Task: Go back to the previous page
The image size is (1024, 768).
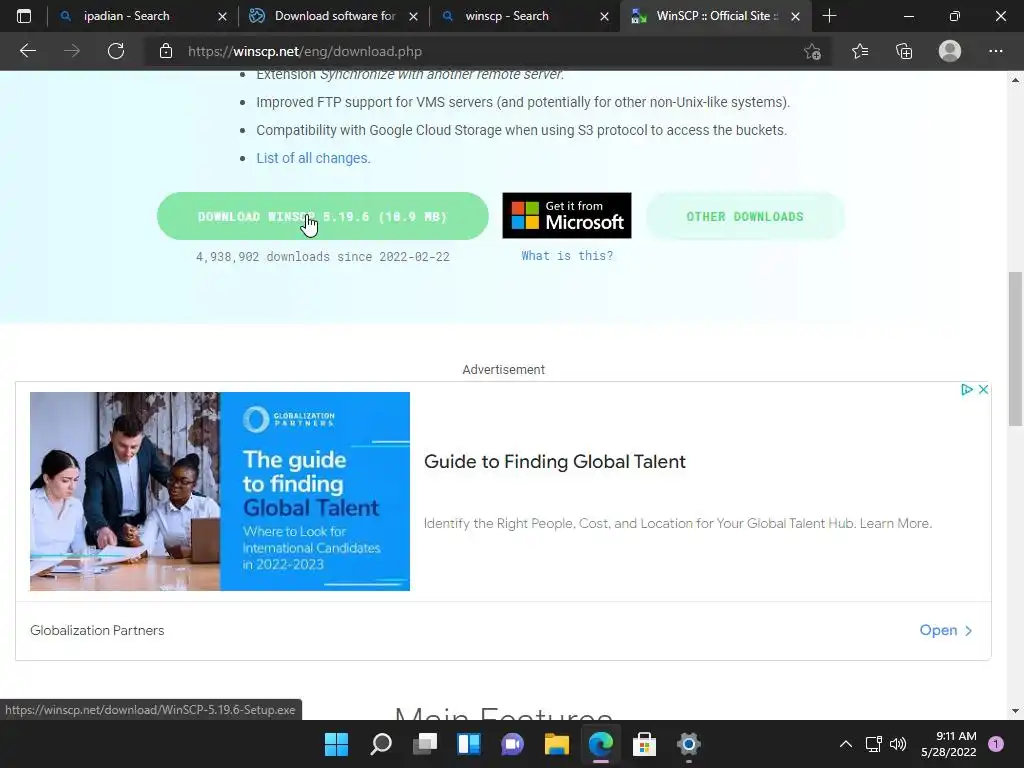Action: point(27,51)
